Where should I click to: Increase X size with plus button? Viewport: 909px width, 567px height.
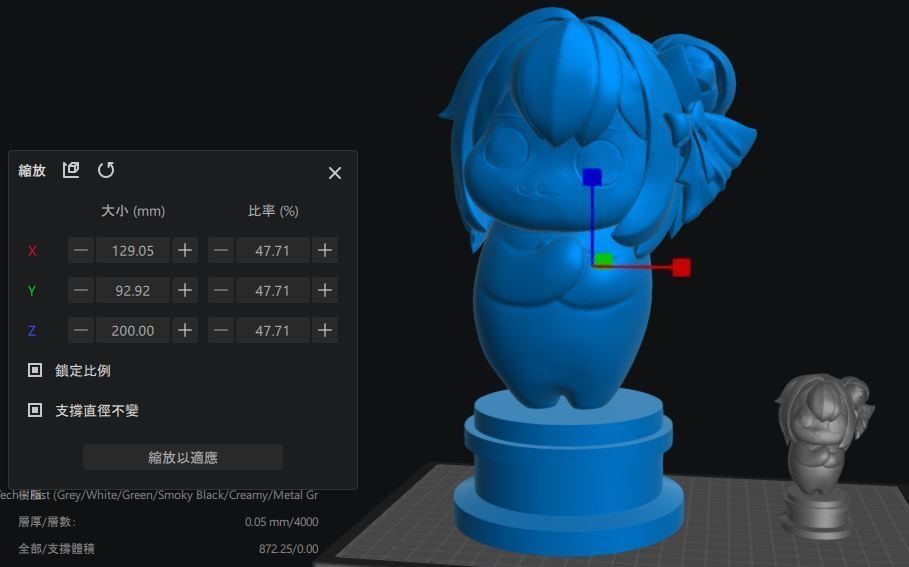pyautogui.click(x=185, y=250)
